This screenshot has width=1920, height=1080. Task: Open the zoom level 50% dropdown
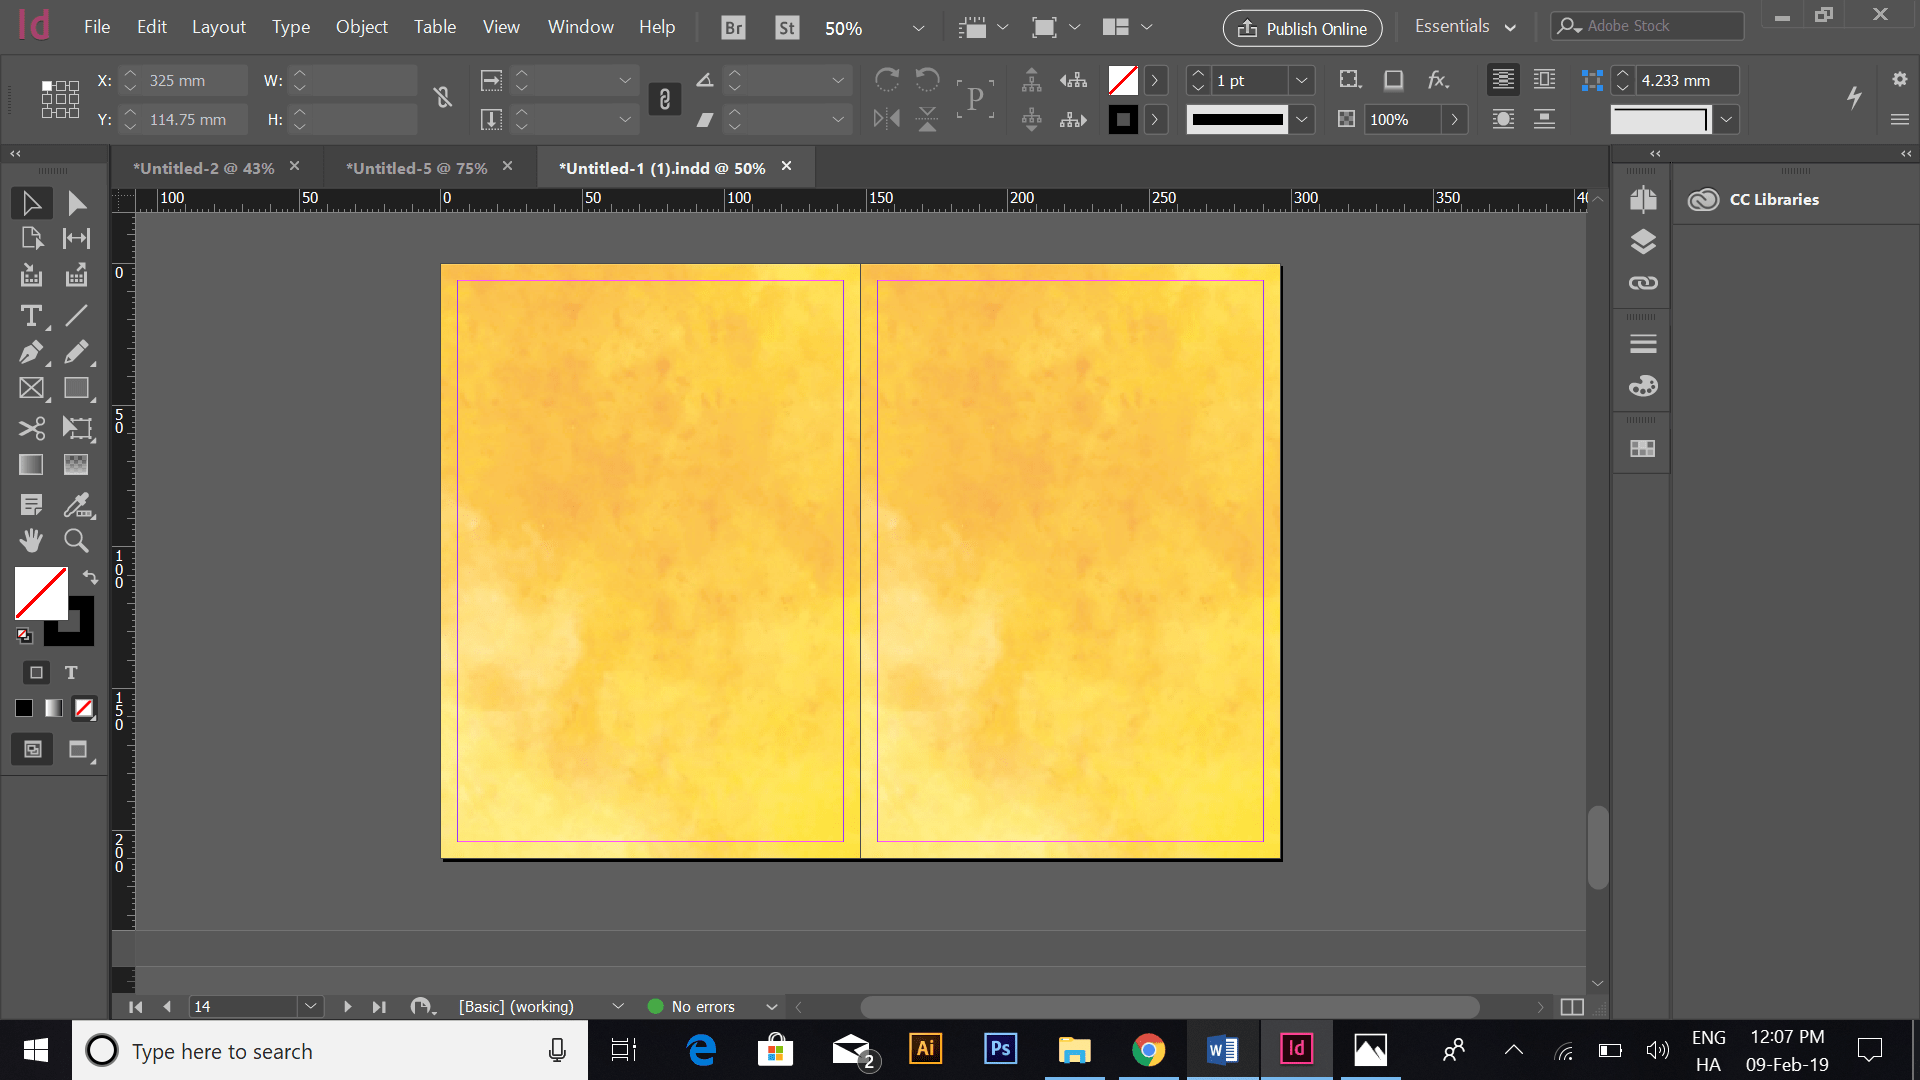point(918,28)
